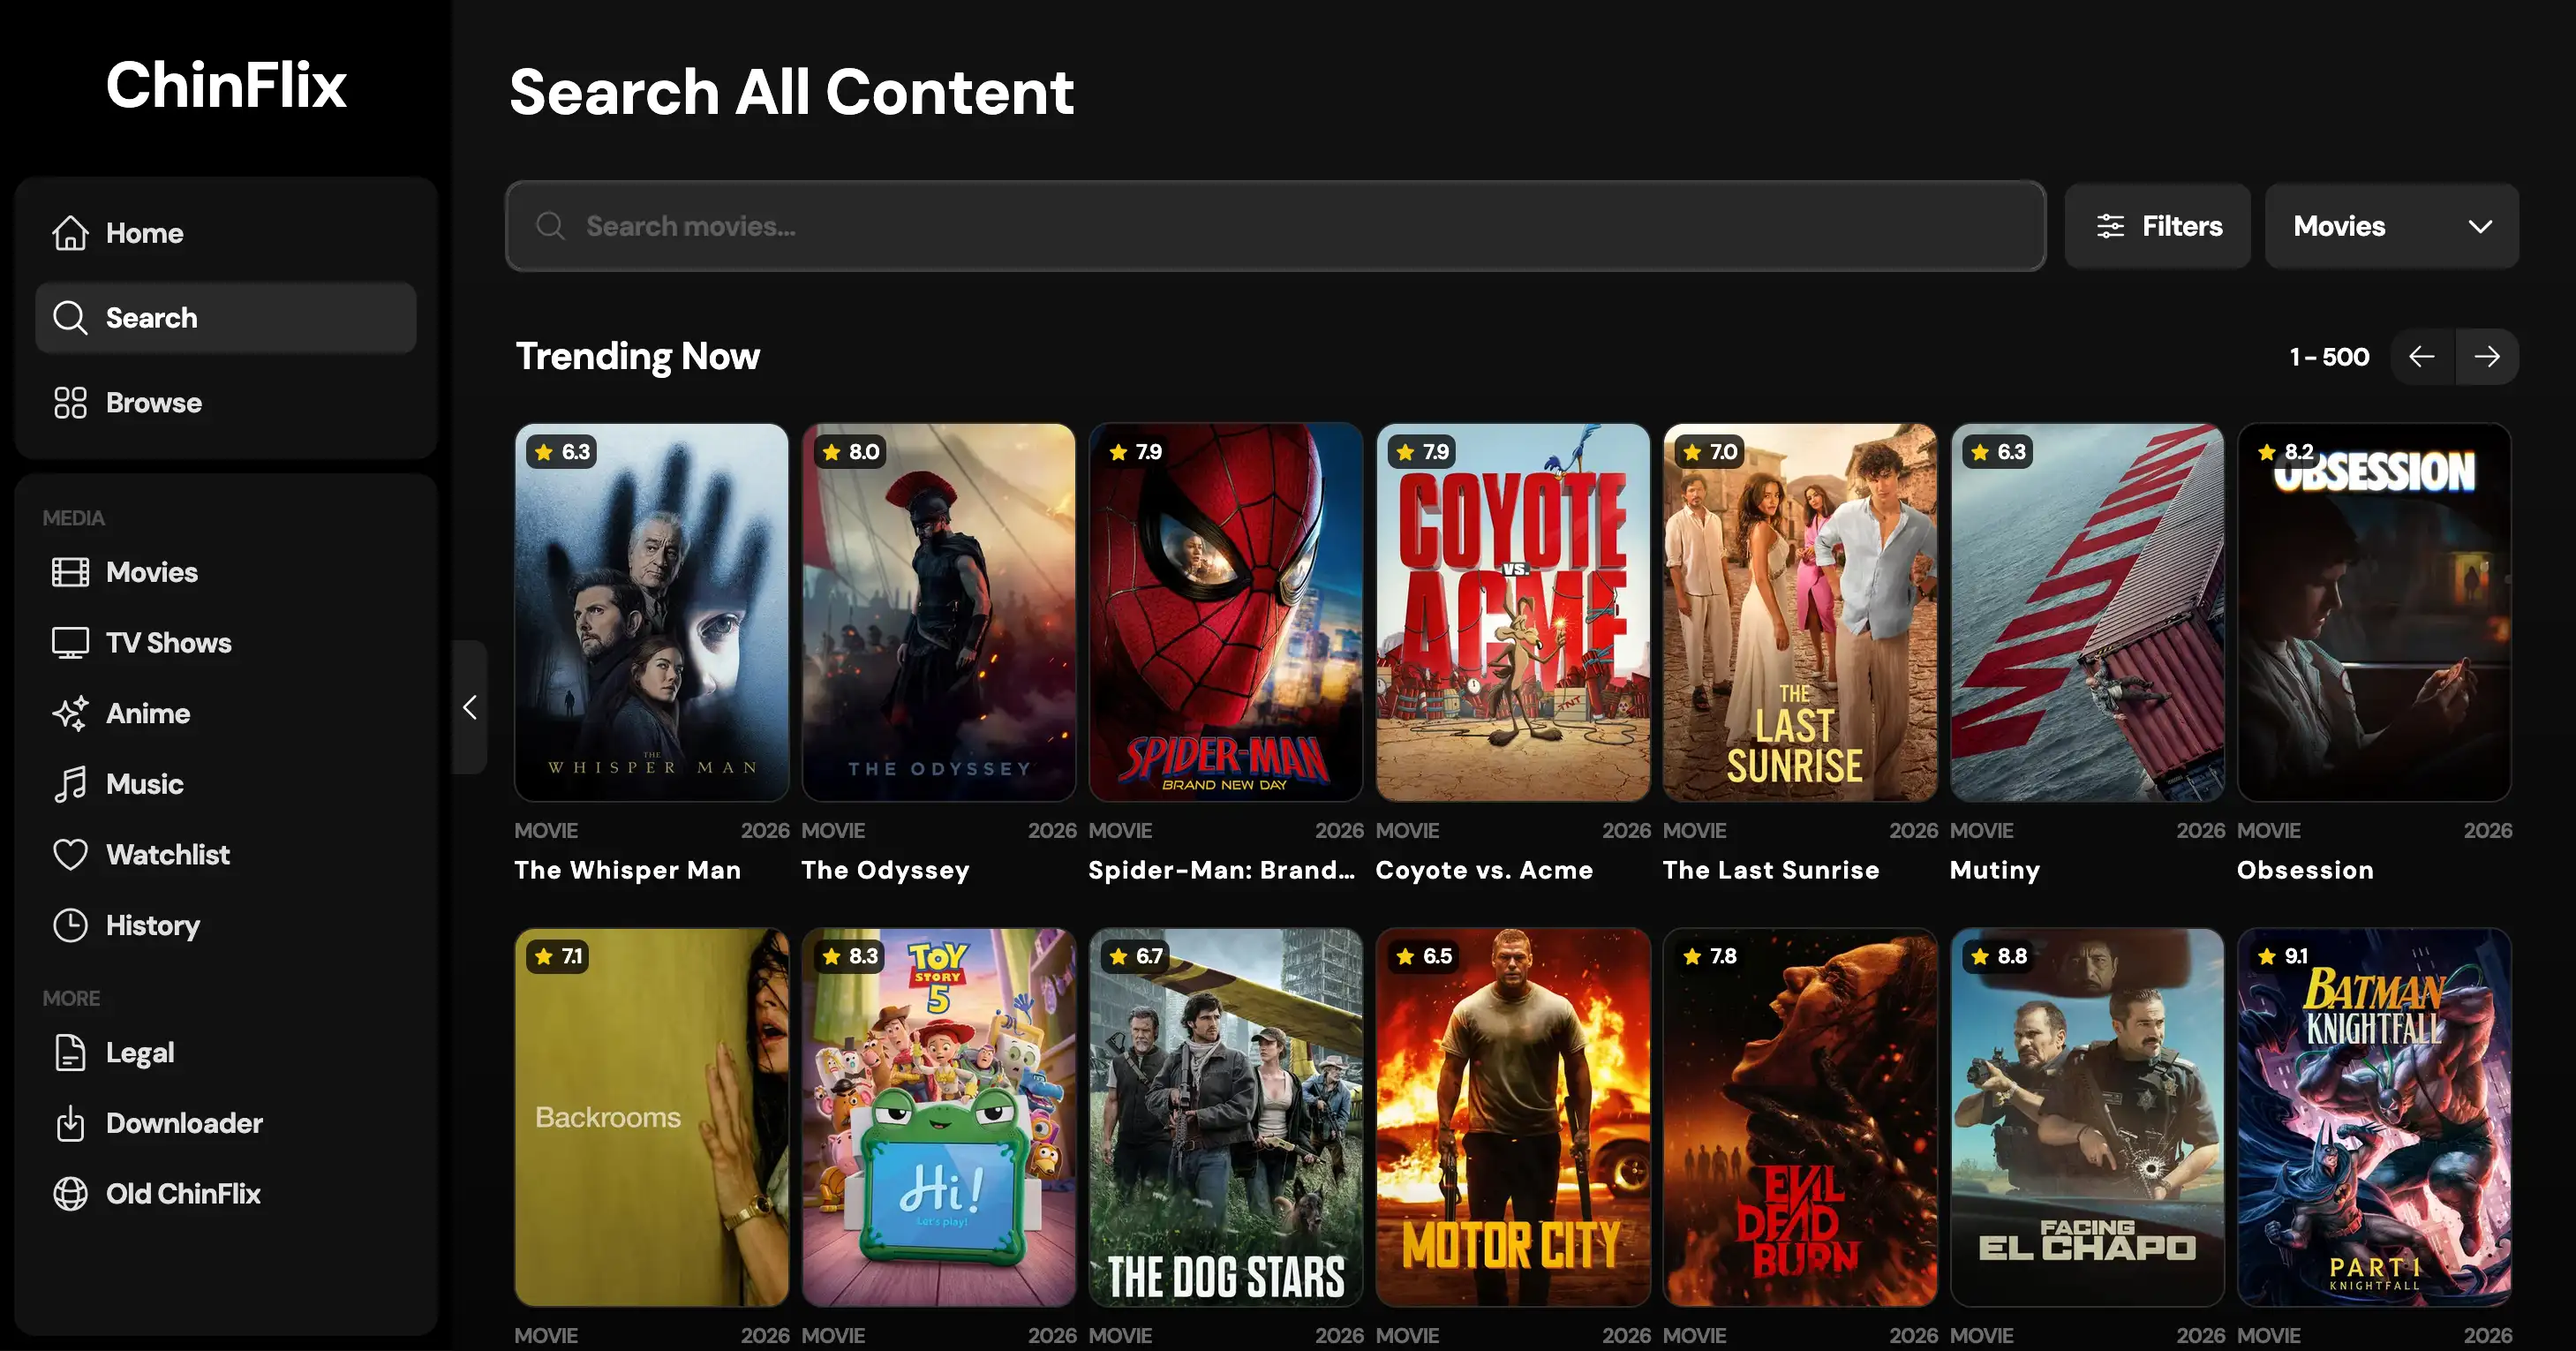Image resolution: width=2576 pixels, height=1351 pixels.
Task: Open the Coyote vs. Acme poster
Action: [x=1513, y=612]
